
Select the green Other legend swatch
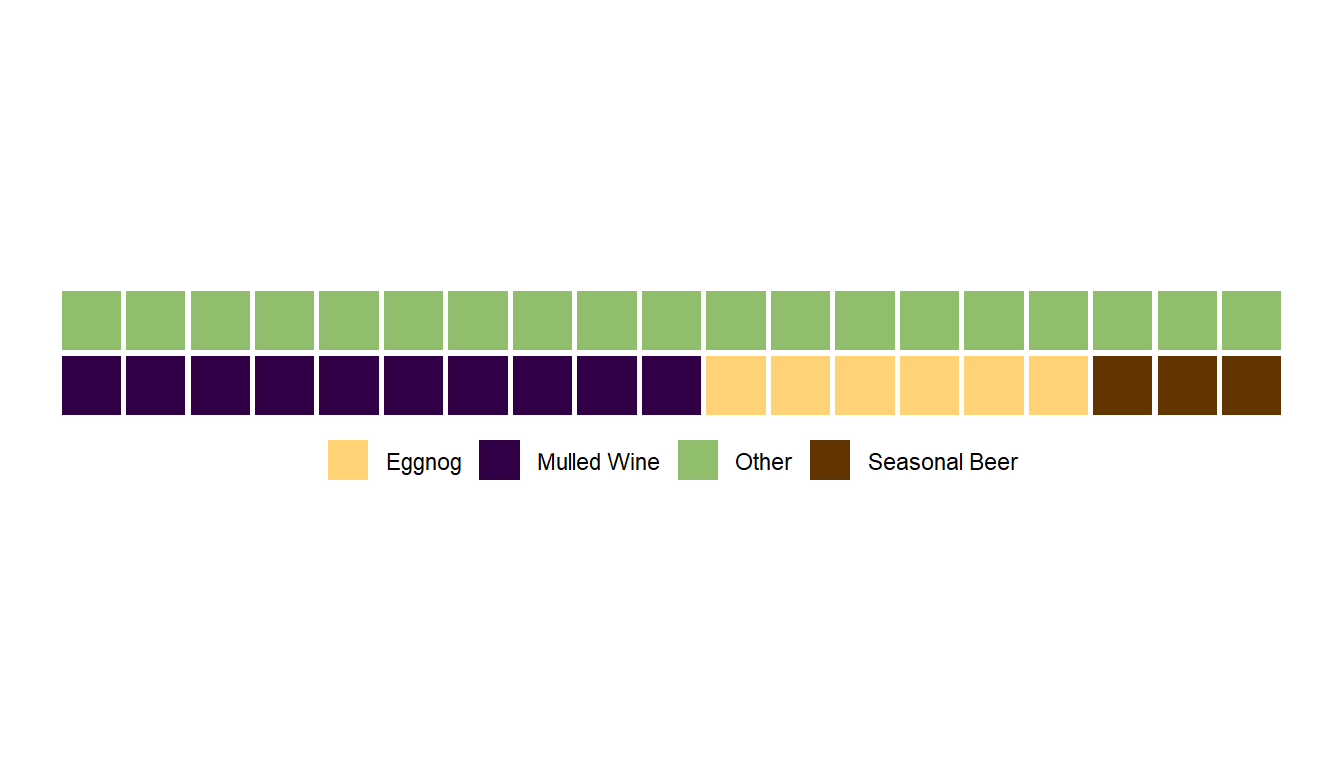click(698, 460)
